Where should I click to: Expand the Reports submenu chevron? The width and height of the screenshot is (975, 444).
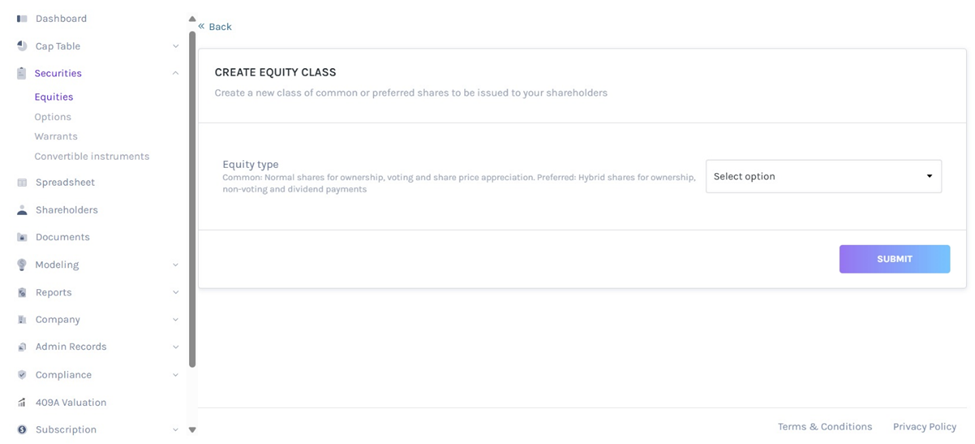pyautogui.click(x=176, y=292)
